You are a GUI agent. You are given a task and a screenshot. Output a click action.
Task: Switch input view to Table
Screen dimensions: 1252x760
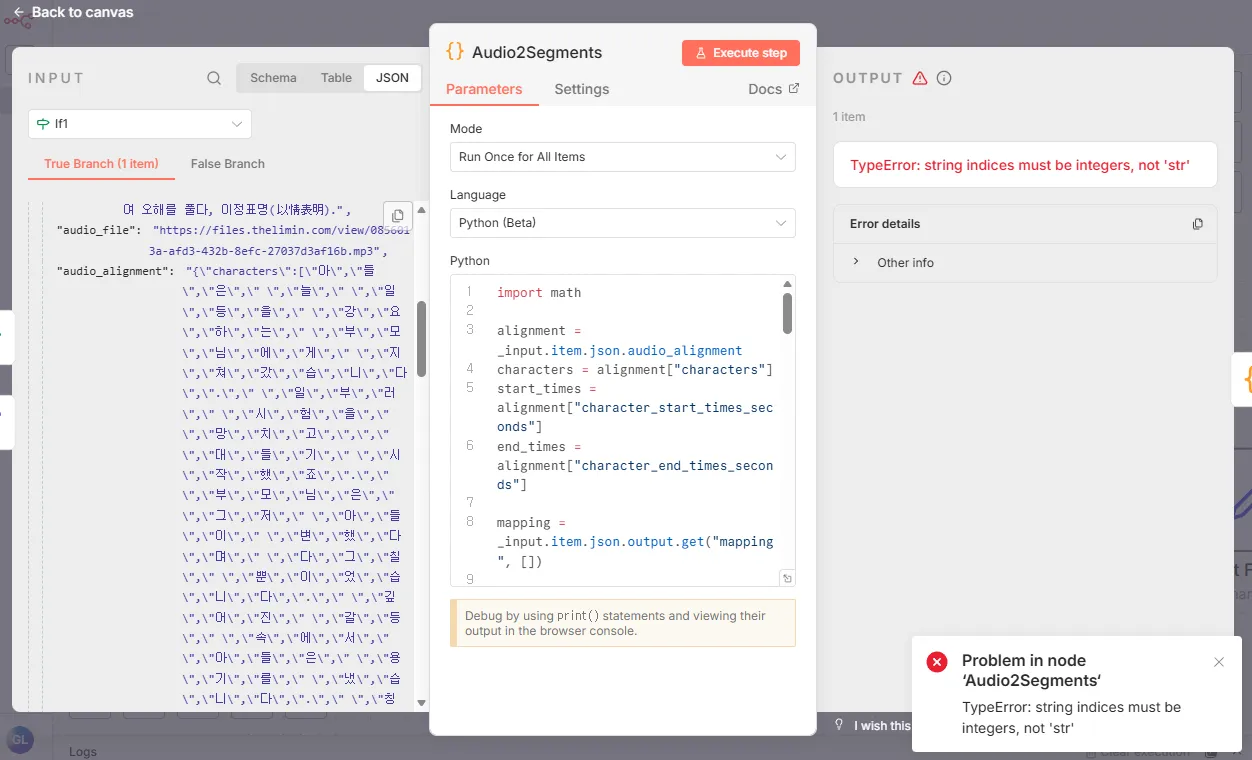click(x=336, y=78)
